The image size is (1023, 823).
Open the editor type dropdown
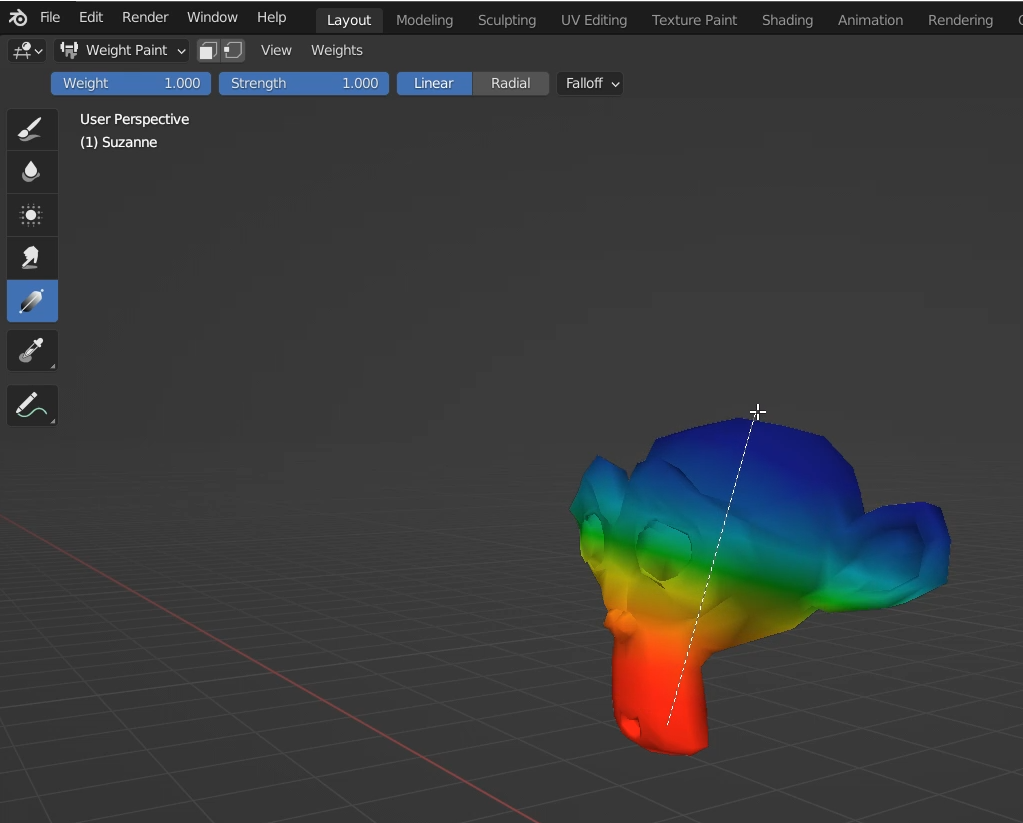(x=27, y=50)
